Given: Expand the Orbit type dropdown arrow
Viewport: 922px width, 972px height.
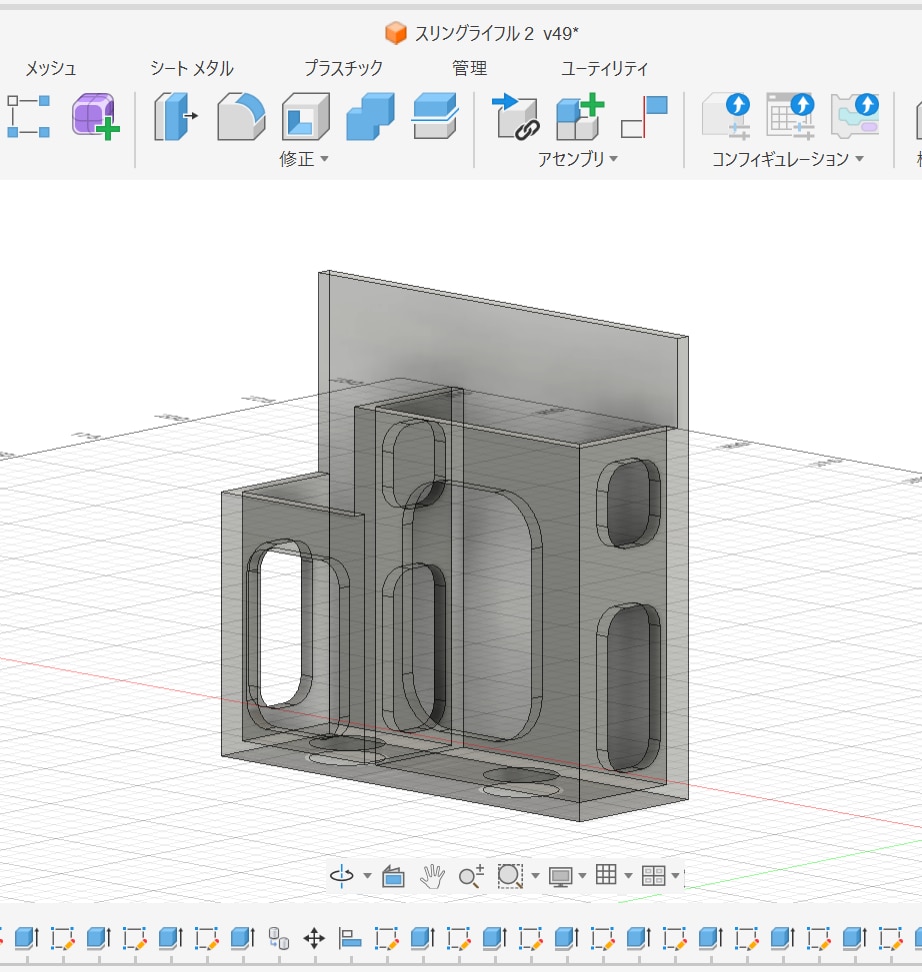Looking at the screenshot, I should (x=367, y=876).
